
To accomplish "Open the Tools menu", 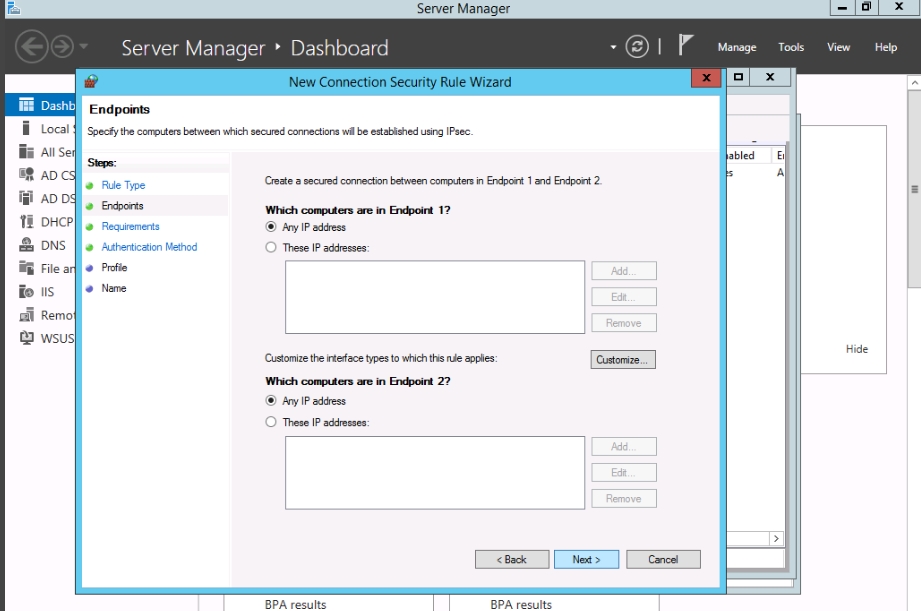I will pyautogui.click(x=791, y=47).
